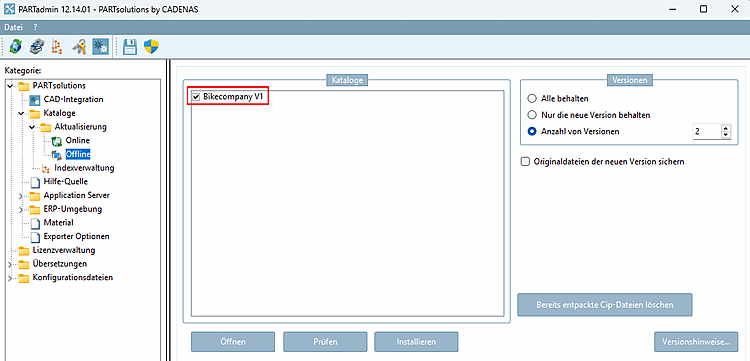This screenshot has height=361, width=750.
Task: Decrease the version count with down arrow
Action: tap(726, 134)
